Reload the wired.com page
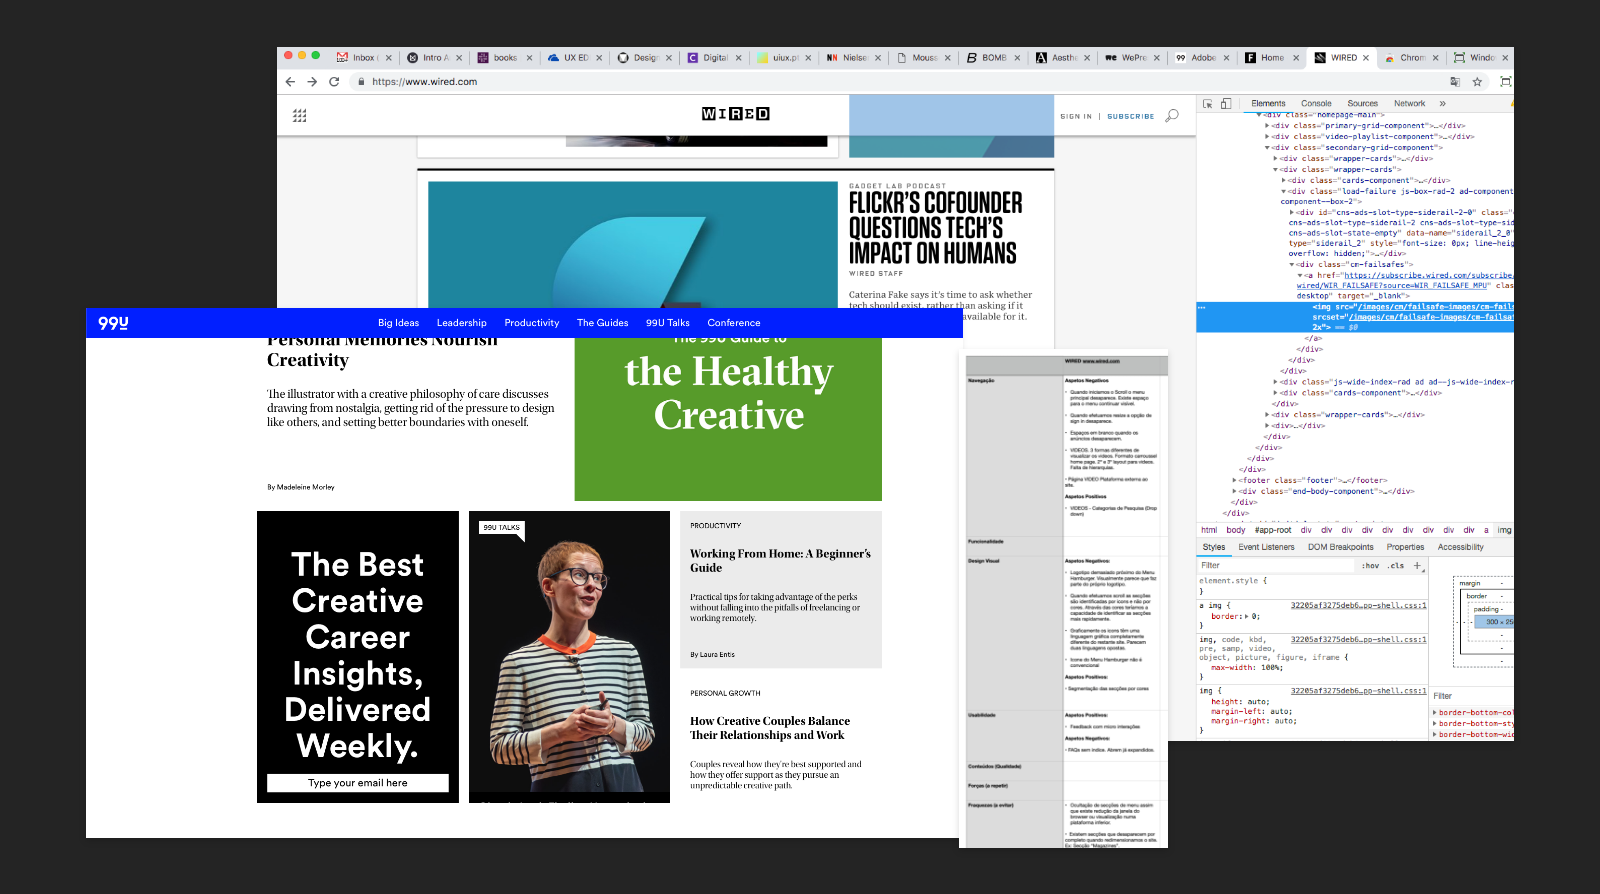The width and height of the screenshot is (1600, 894). tap(334, 82)
